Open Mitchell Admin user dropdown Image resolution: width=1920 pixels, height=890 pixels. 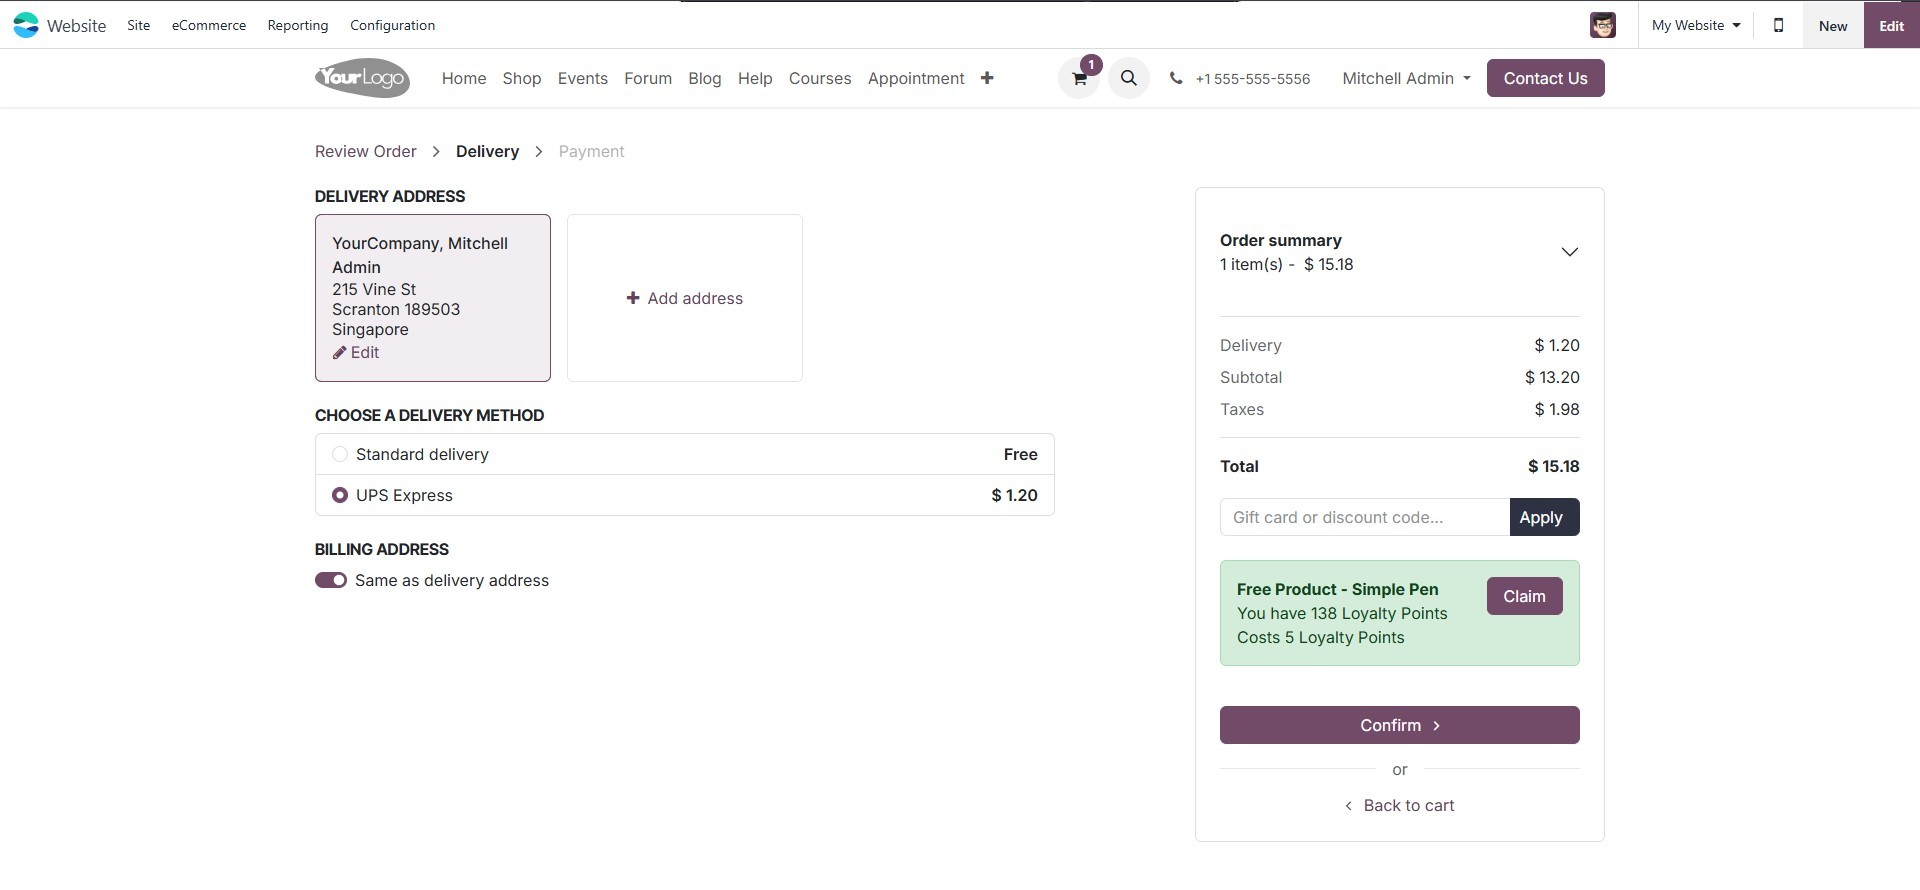(x=1406, y=78)
